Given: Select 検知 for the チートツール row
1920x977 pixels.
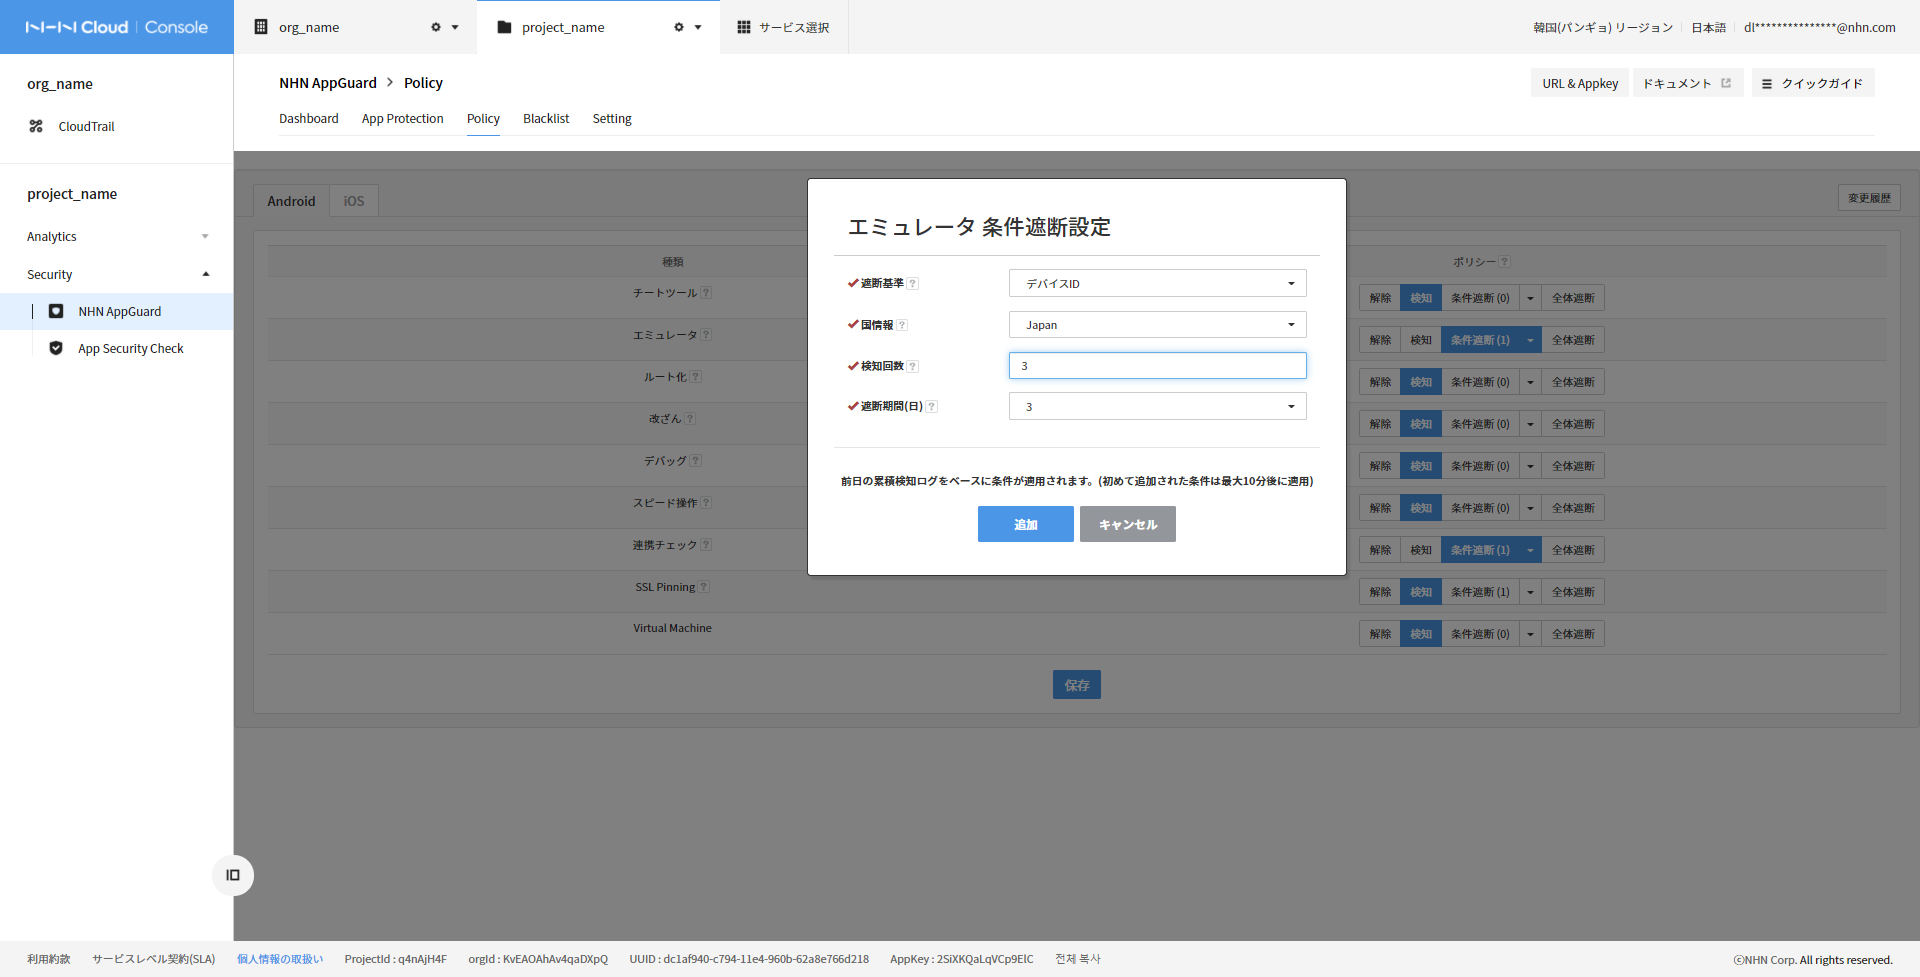Looking at the screenshot, I should coord(1421,298).
